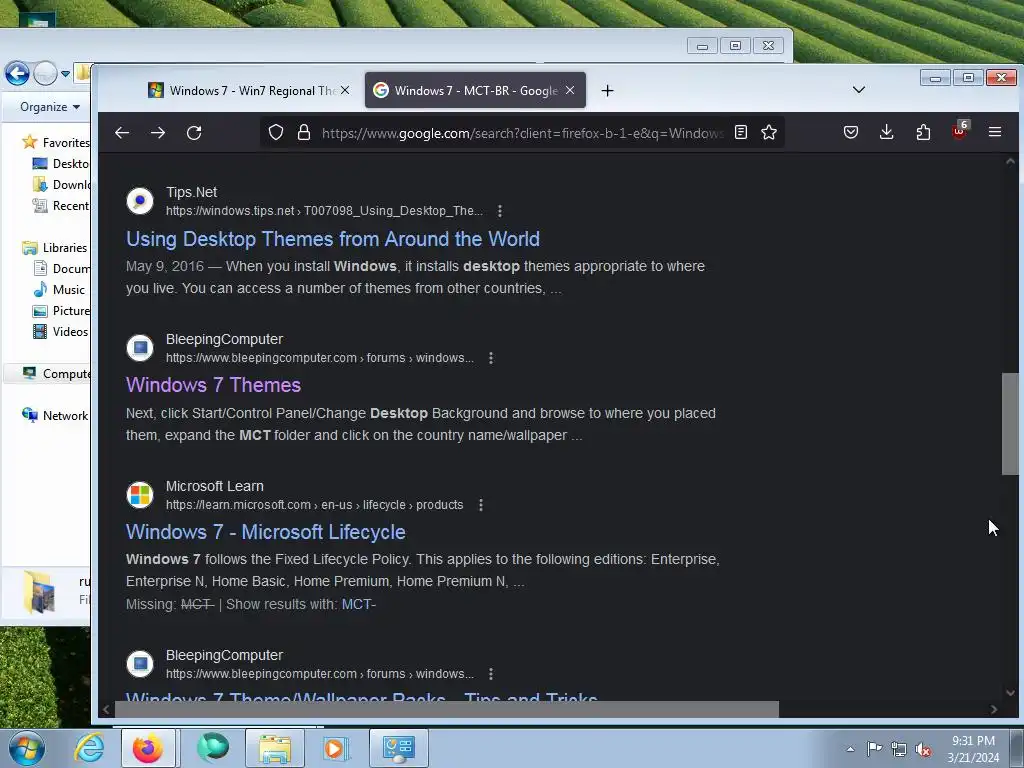Open the Firefox extensions puzzle icon
The width and height of the screenshot is (1024, 768).
[x=923, y=133]
